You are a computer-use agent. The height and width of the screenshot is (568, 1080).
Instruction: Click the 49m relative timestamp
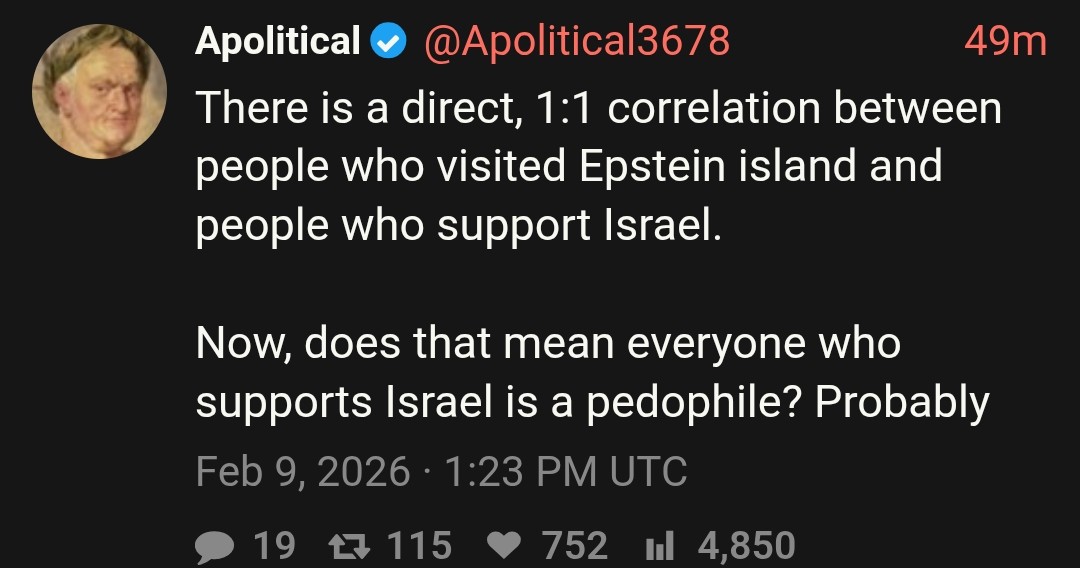click(x=1004, y=41)
